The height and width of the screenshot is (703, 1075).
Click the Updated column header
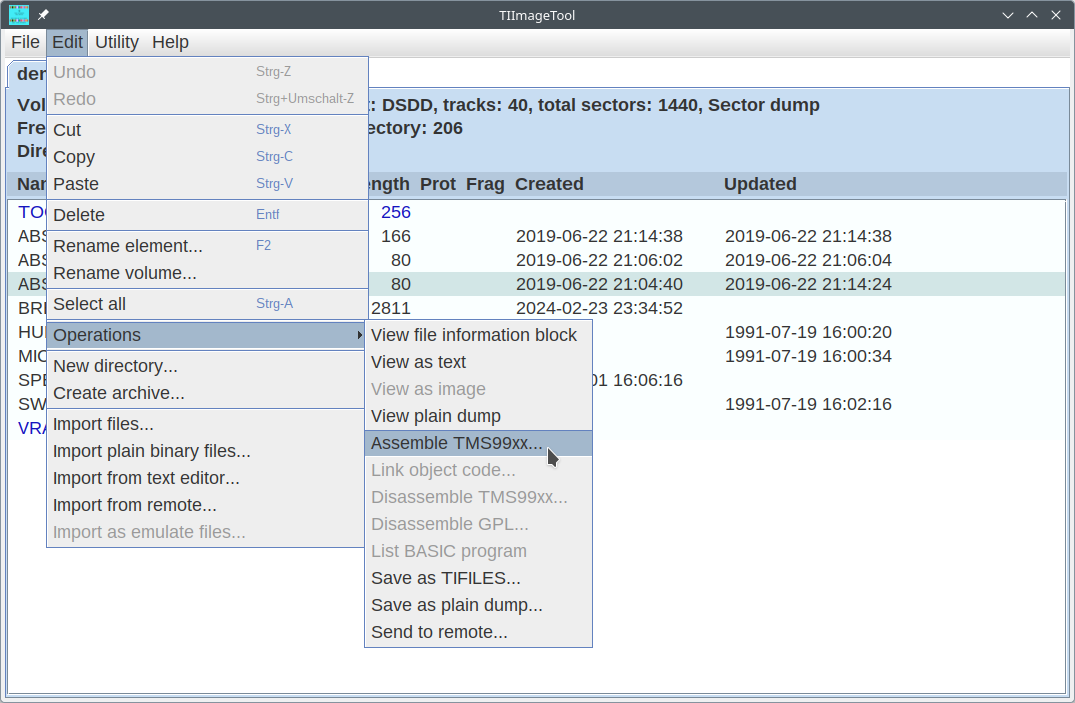(x=760, y=184)
